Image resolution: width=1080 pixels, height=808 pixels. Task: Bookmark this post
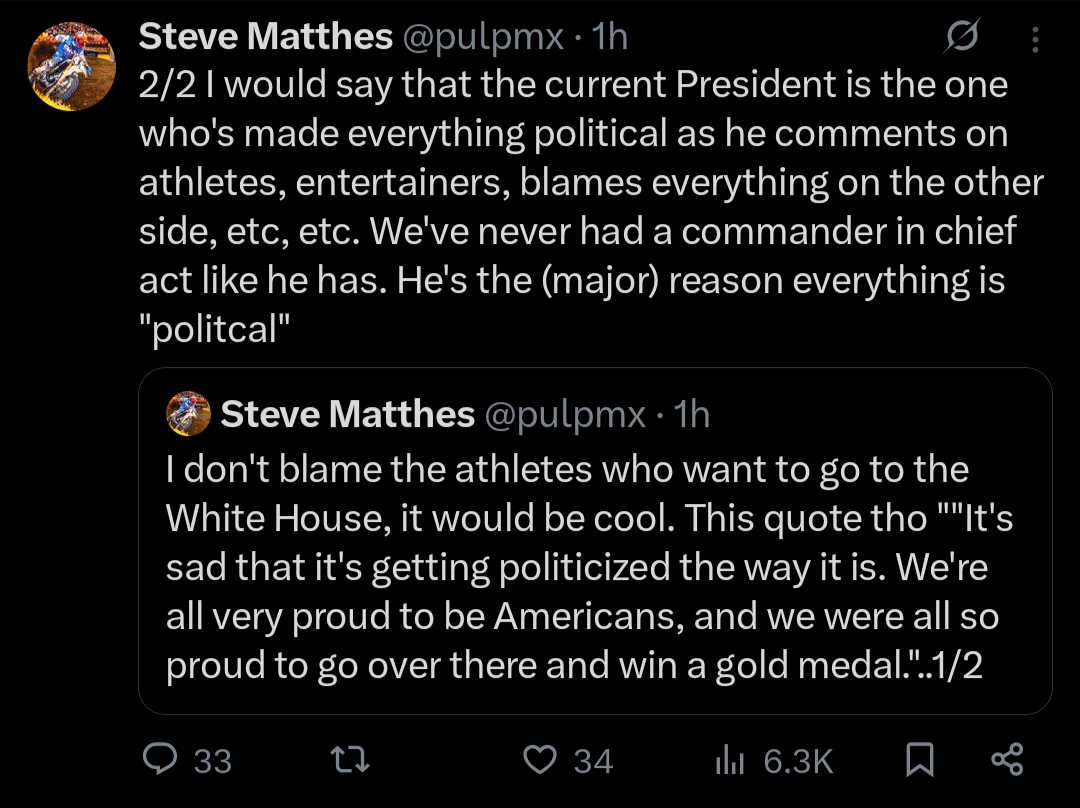(x=919, y=760)
